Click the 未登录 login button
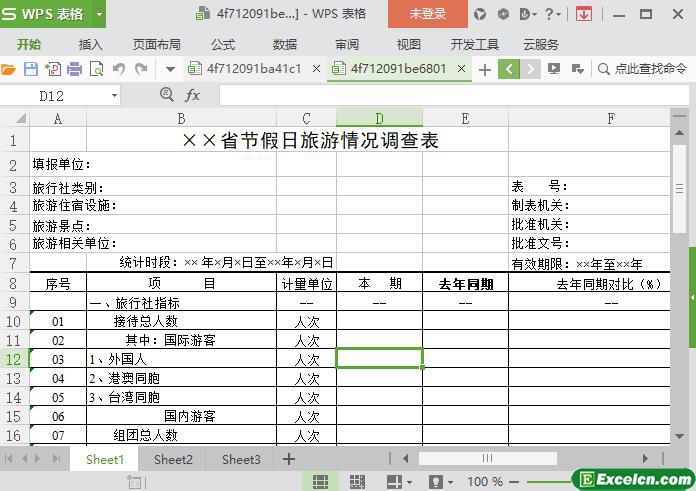 coord(427,14)
